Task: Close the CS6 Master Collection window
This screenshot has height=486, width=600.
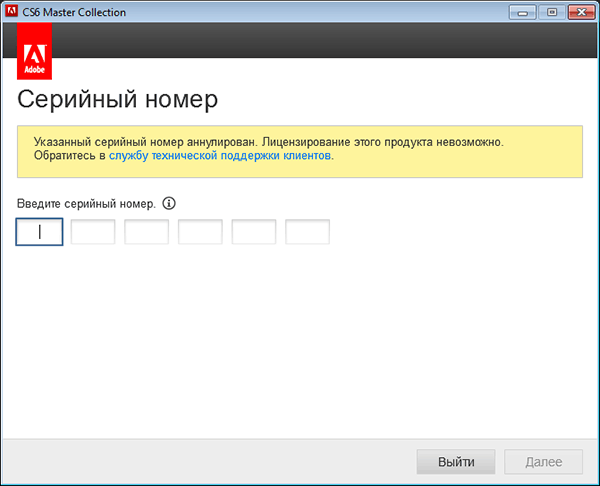Action: (581, 12)
